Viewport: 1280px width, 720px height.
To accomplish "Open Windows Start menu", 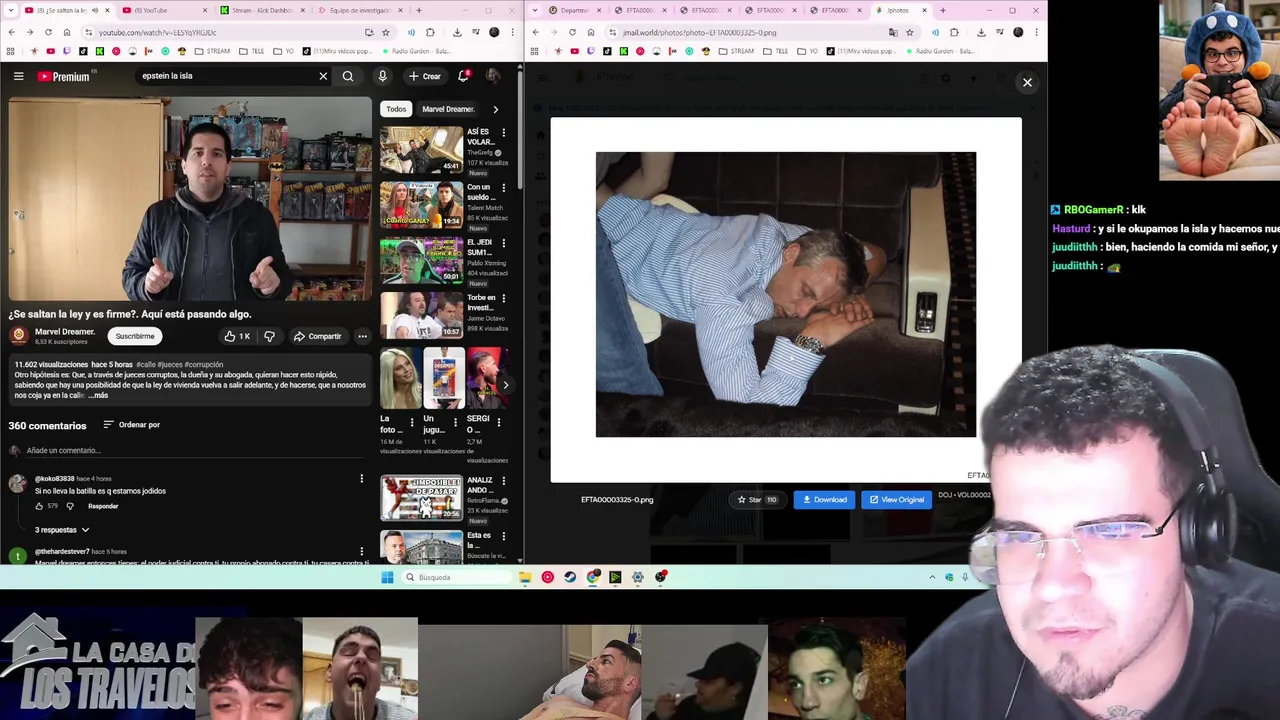I will (x=387, y=577).
